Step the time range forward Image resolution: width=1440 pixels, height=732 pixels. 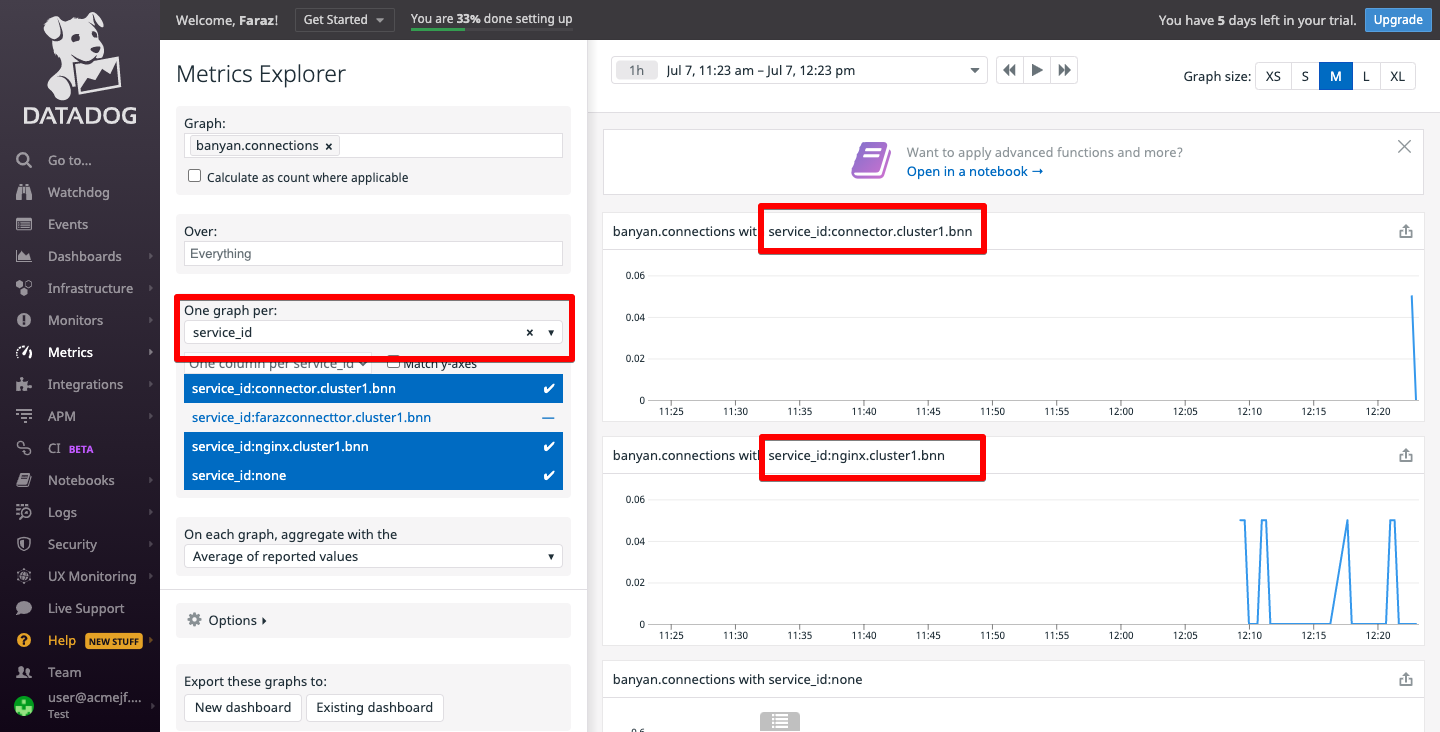[x=1064, y=70]
